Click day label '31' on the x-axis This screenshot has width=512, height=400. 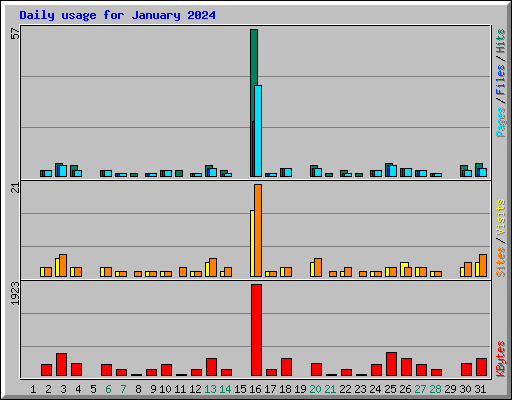pyautogui.click(x=480, y=389)
